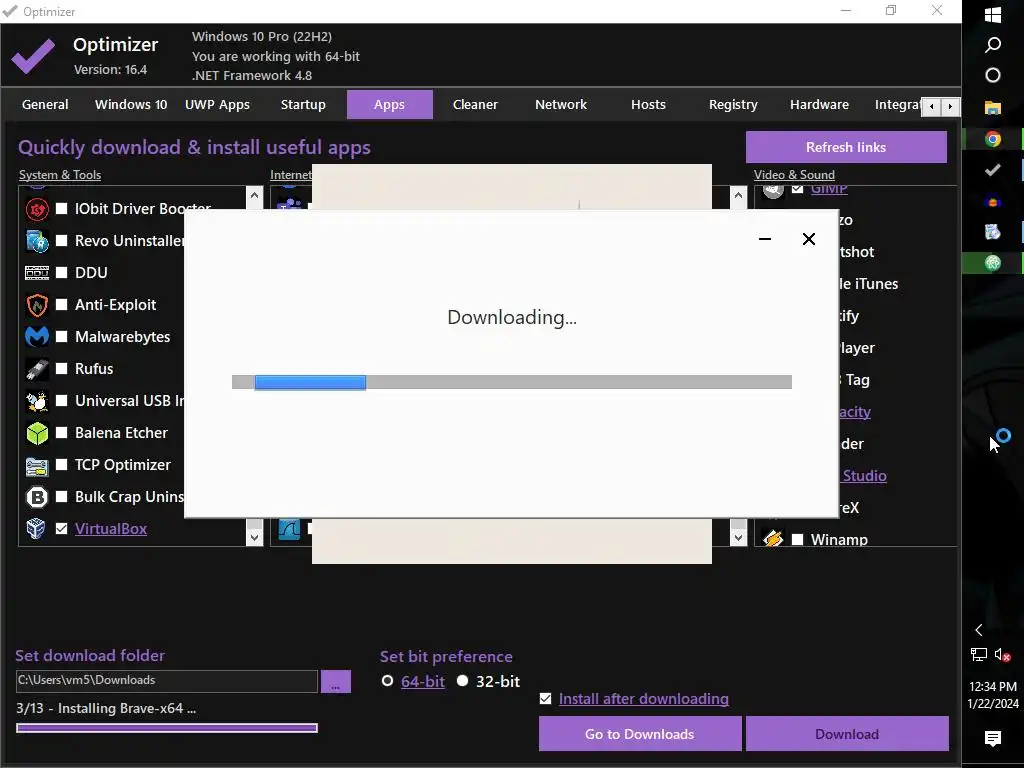
Task: Switch to the Network tab
Action: [561, 104]
